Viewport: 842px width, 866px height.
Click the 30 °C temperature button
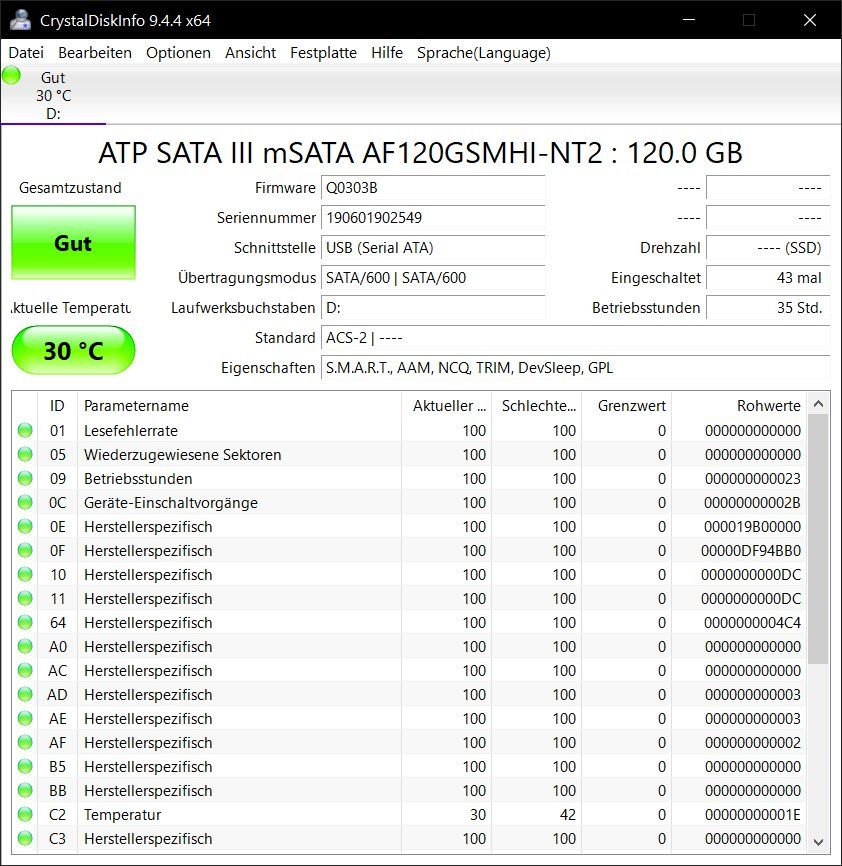pyautogui.click(x=73, y=350)
